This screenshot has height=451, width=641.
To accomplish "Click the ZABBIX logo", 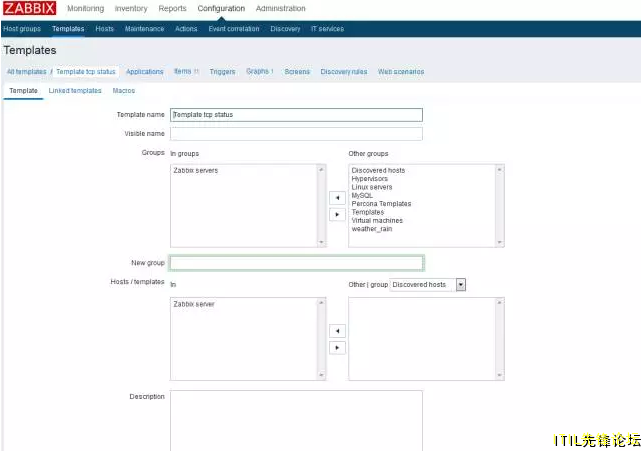I will [29, 8].
